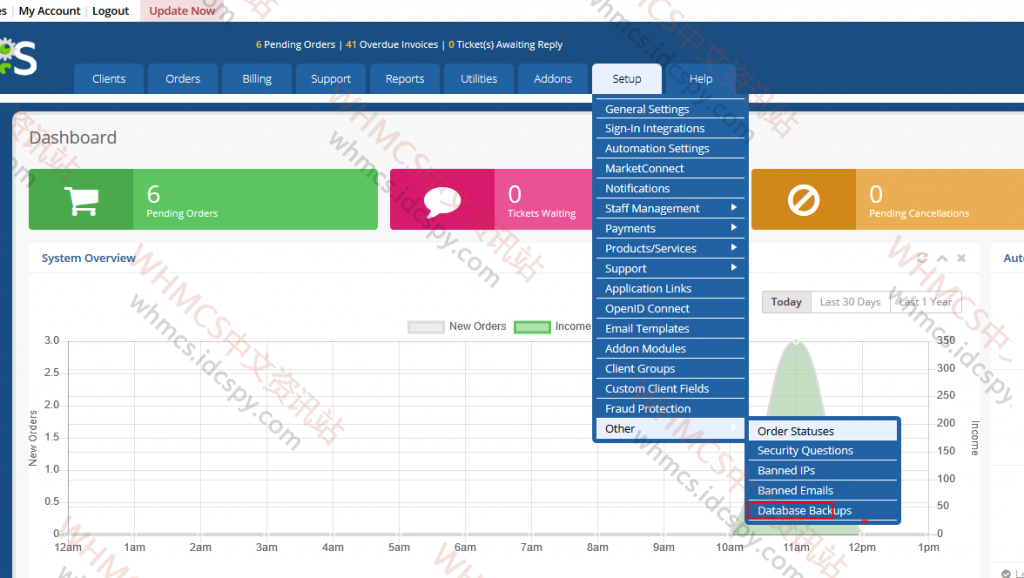Click the Pending Cancellations prohibited-circle icon

pyautogui.click(x=803, y=200)
